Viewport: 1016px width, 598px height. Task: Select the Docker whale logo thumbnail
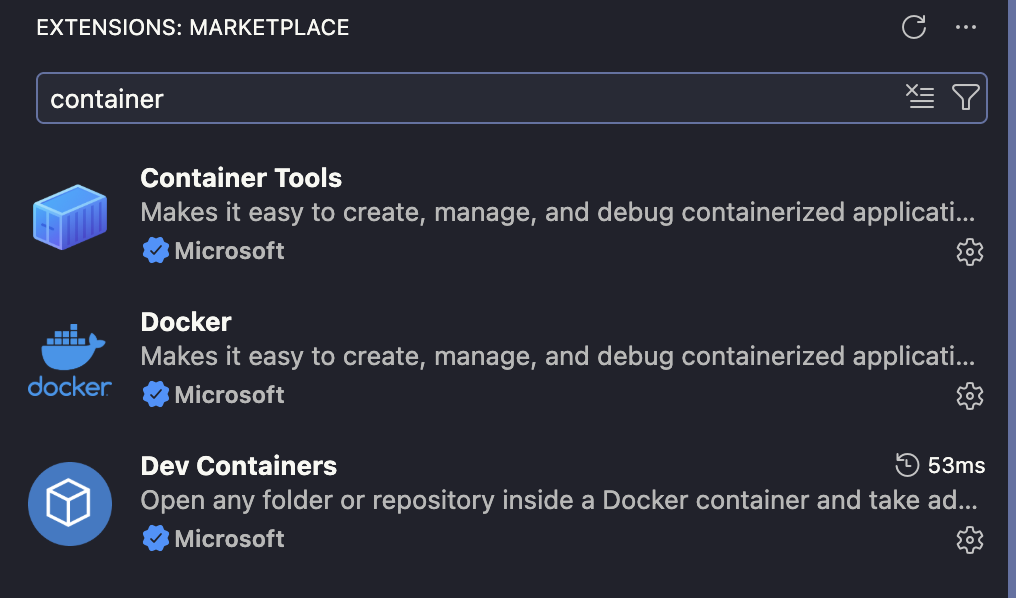click(70, 360)
